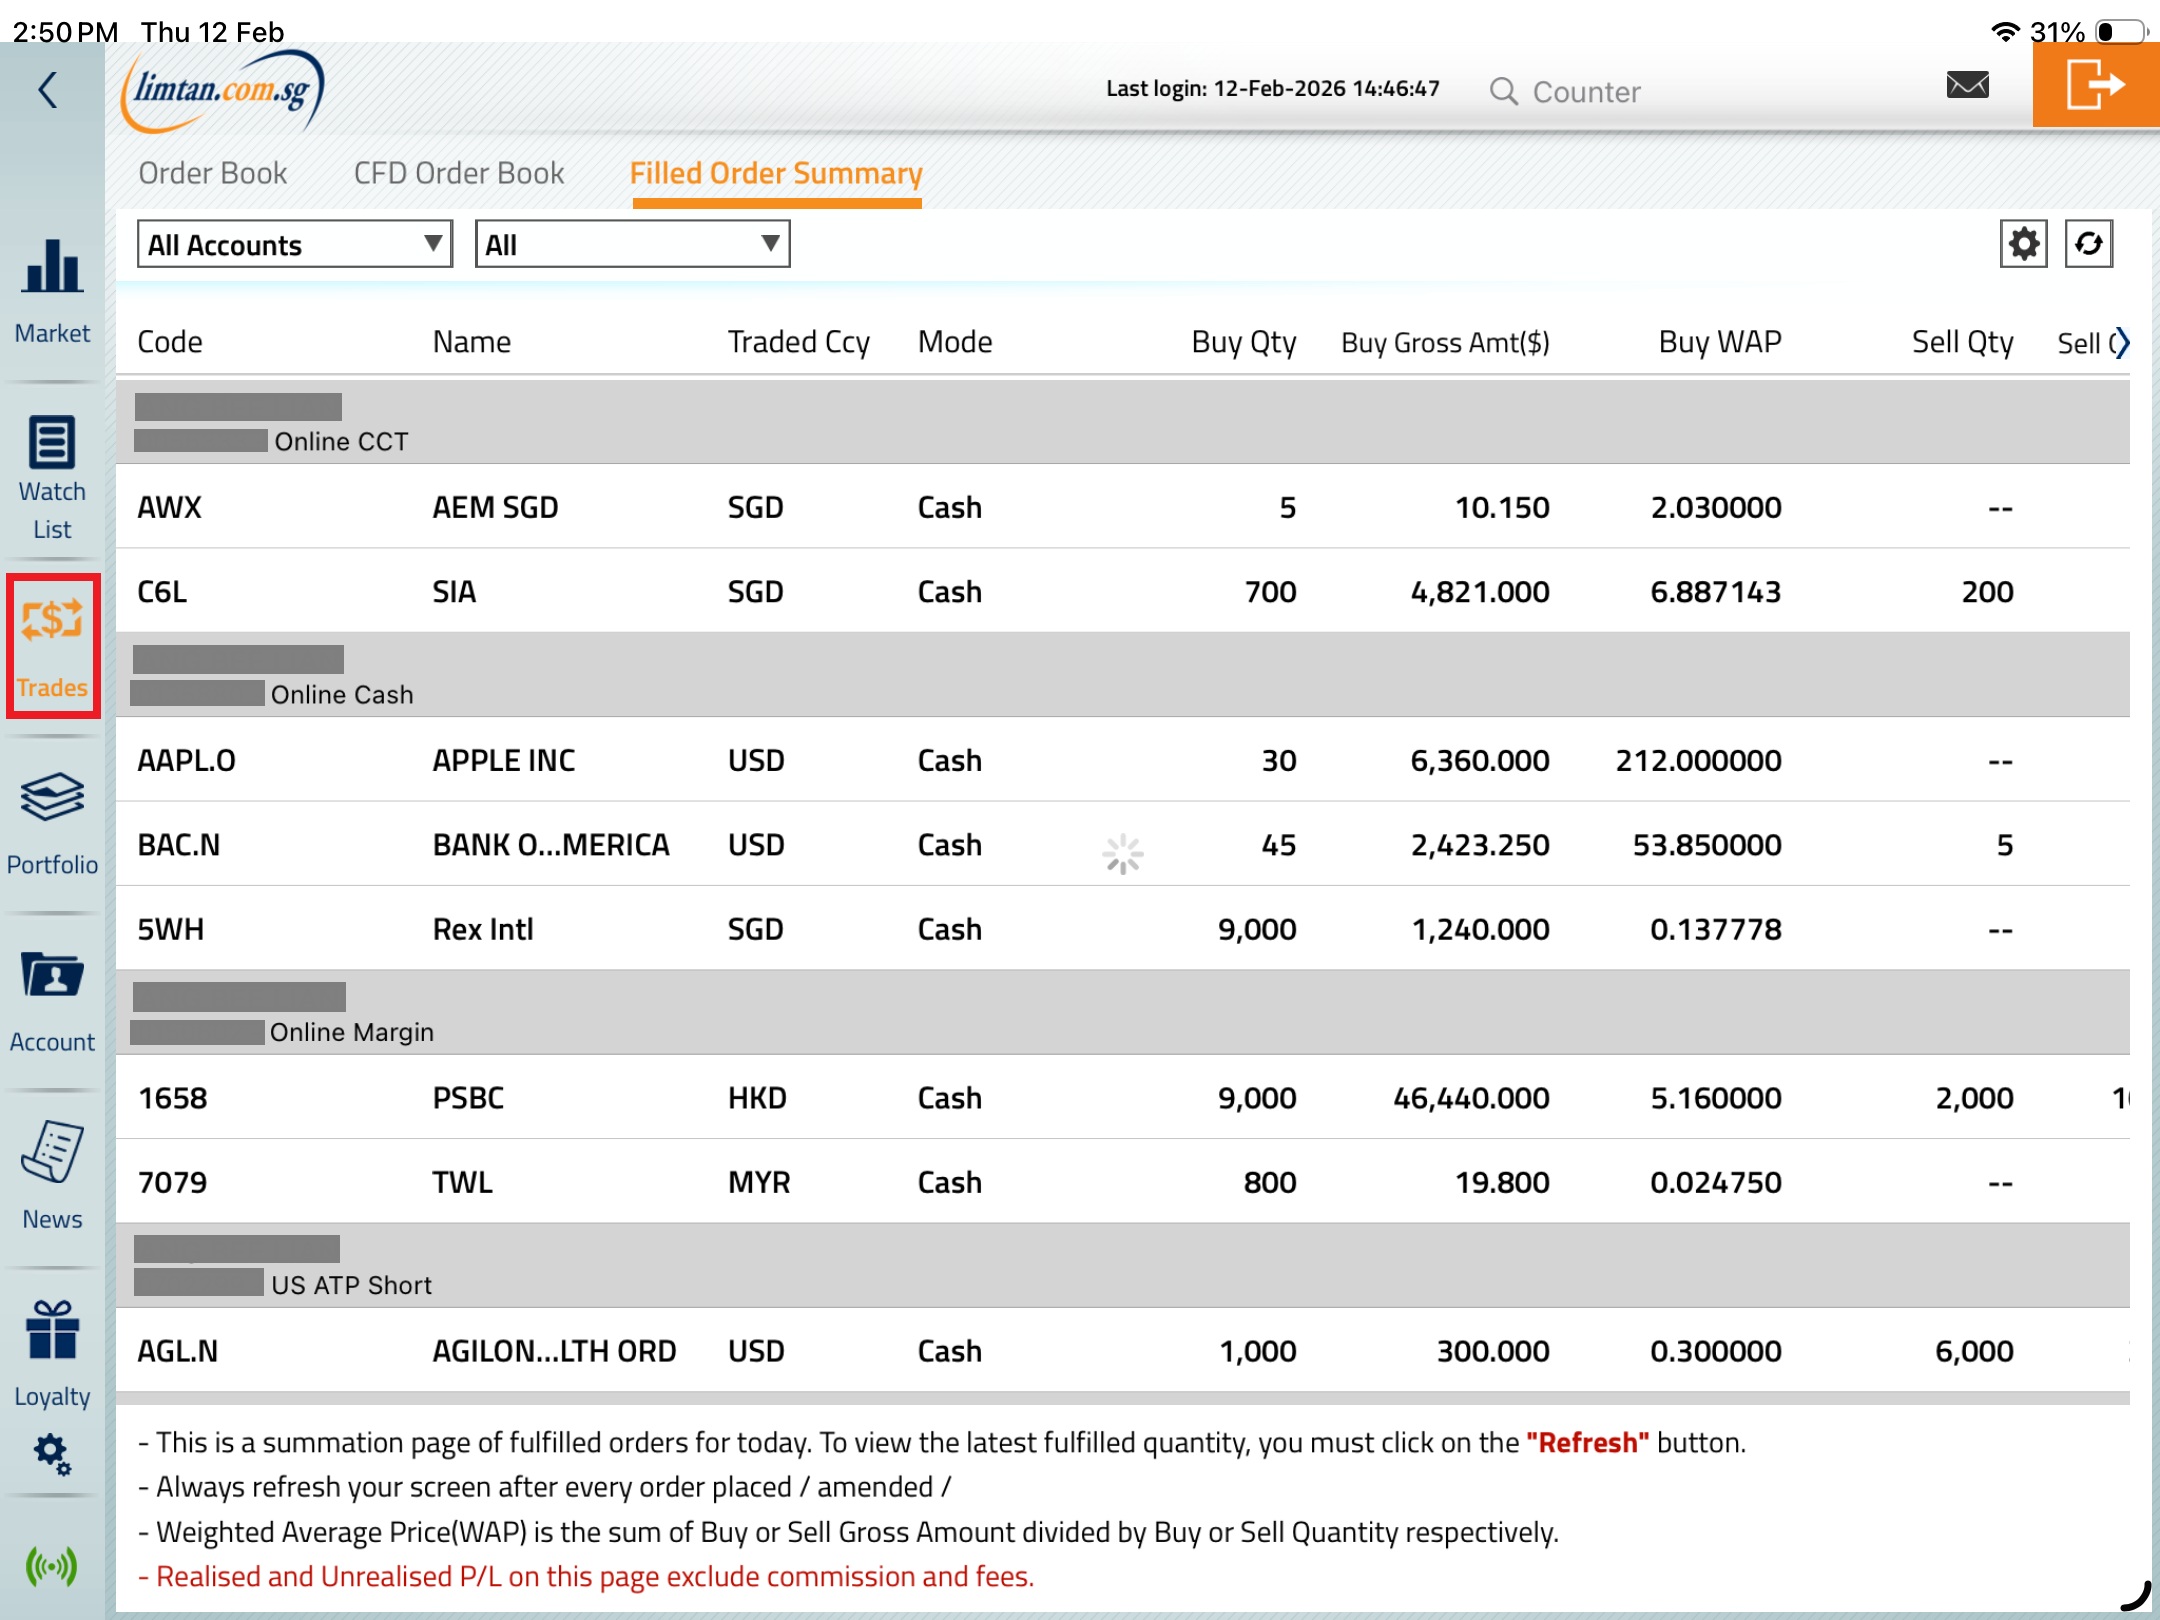Open the Account folder icon
This screenshot has height=1620, width=2160.
point(52,975)
